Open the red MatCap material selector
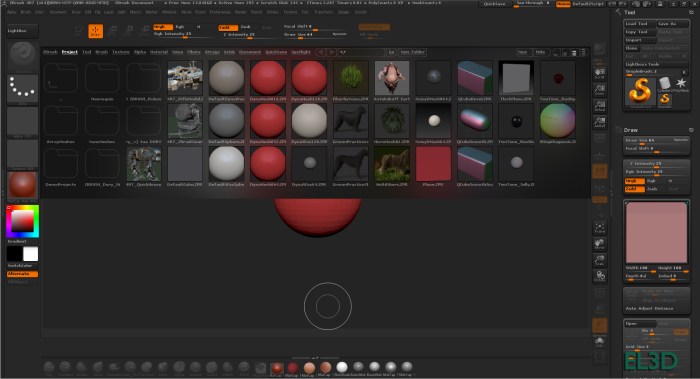Screen dimensions: 700x379 point(22,186)
